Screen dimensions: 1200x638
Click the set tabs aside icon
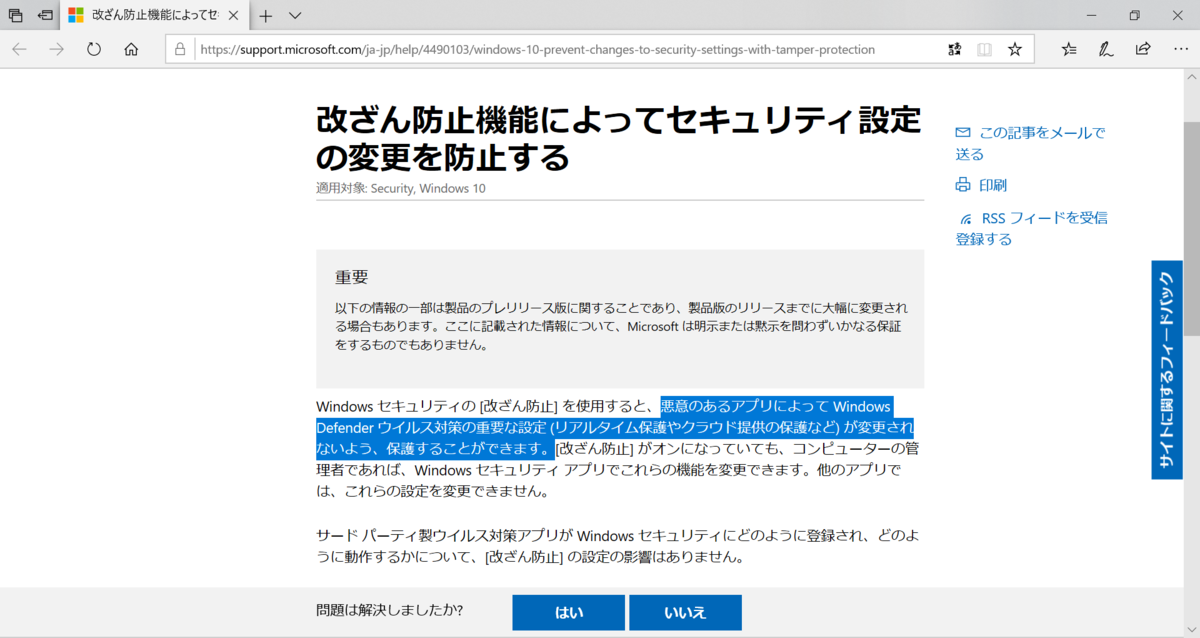click(46, 16)
